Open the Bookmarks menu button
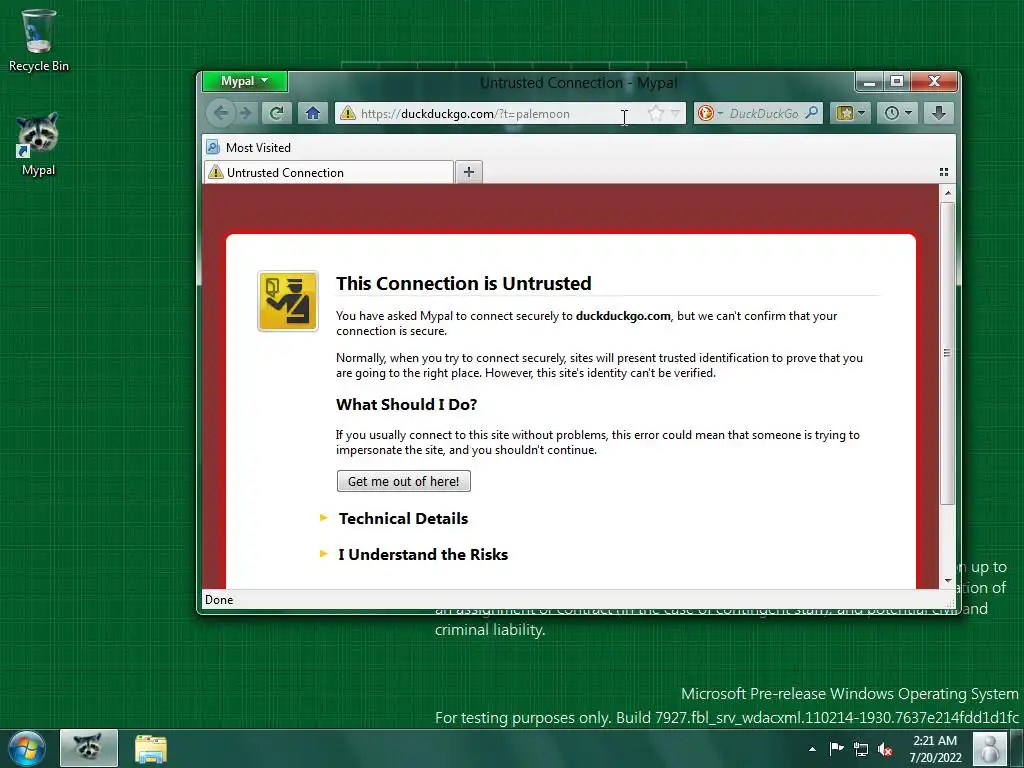This screenshot has height=768, width=1024. click(x=850, y=113)
